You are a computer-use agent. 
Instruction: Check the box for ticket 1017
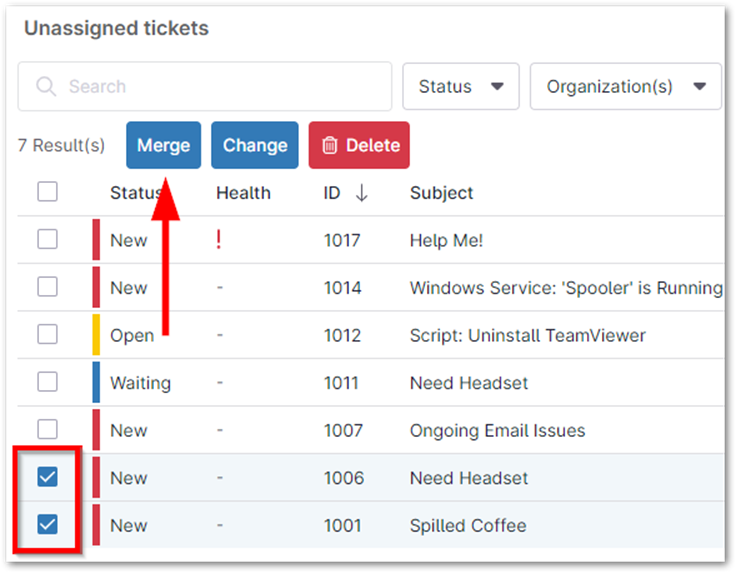47,239
